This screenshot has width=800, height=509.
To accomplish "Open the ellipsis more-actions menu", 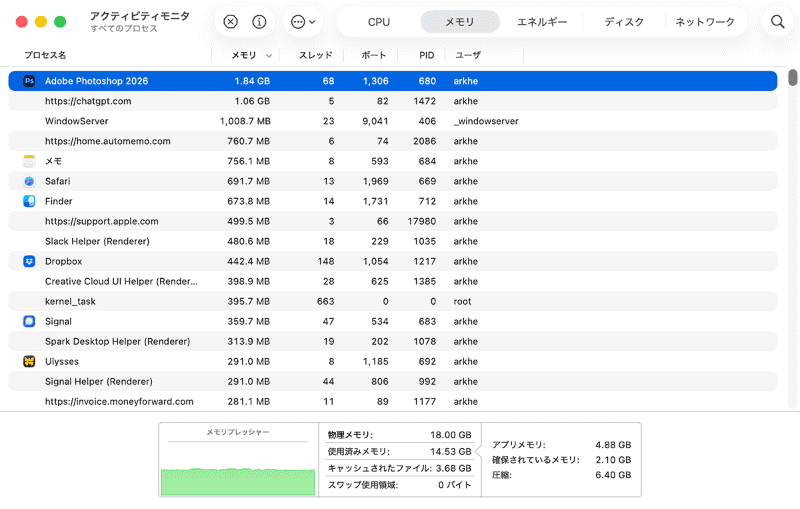I will pos(303,22).
